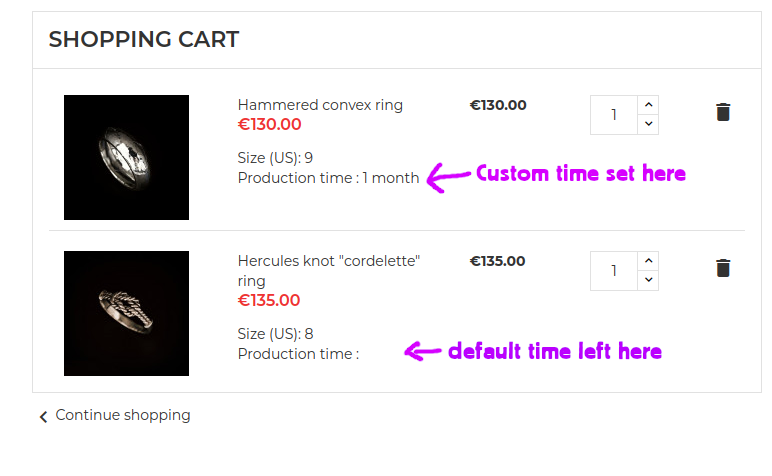
Task: Remove Hercules knot ring with trash icon
Action: [723, 268]
